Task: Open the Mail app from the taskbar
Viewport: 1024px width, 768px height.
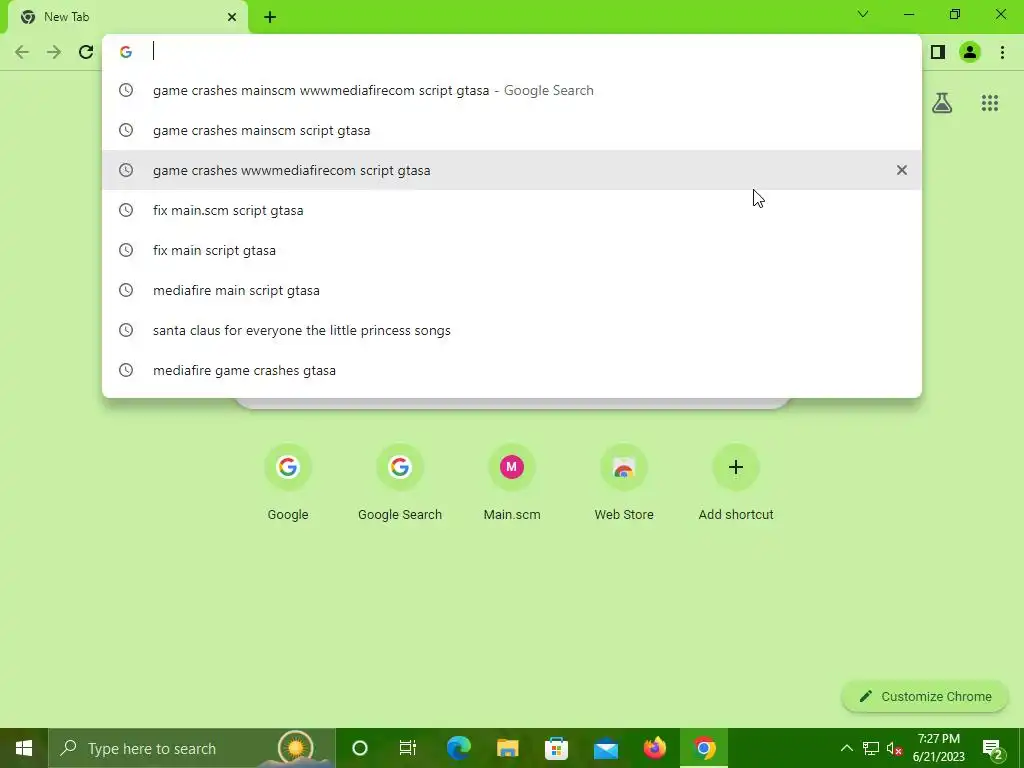Action: [605, 748]
